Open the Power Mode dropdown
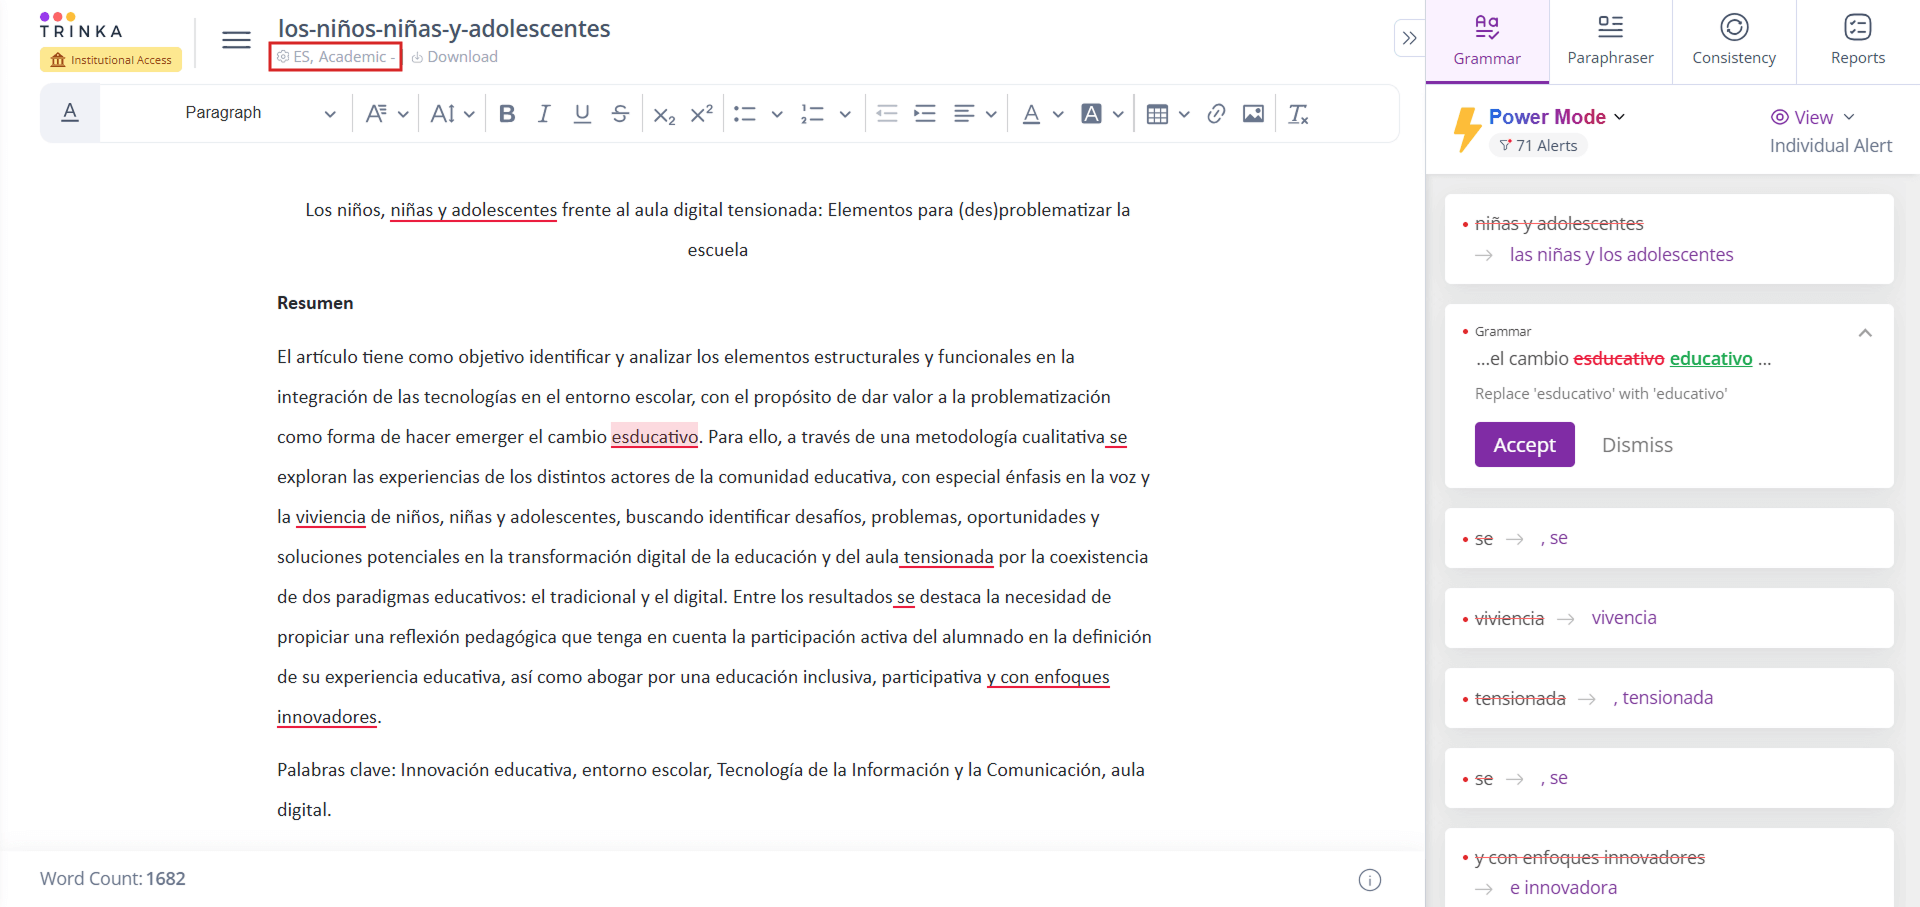Viewport: 1920px width, 907px height. point(1557,117)
